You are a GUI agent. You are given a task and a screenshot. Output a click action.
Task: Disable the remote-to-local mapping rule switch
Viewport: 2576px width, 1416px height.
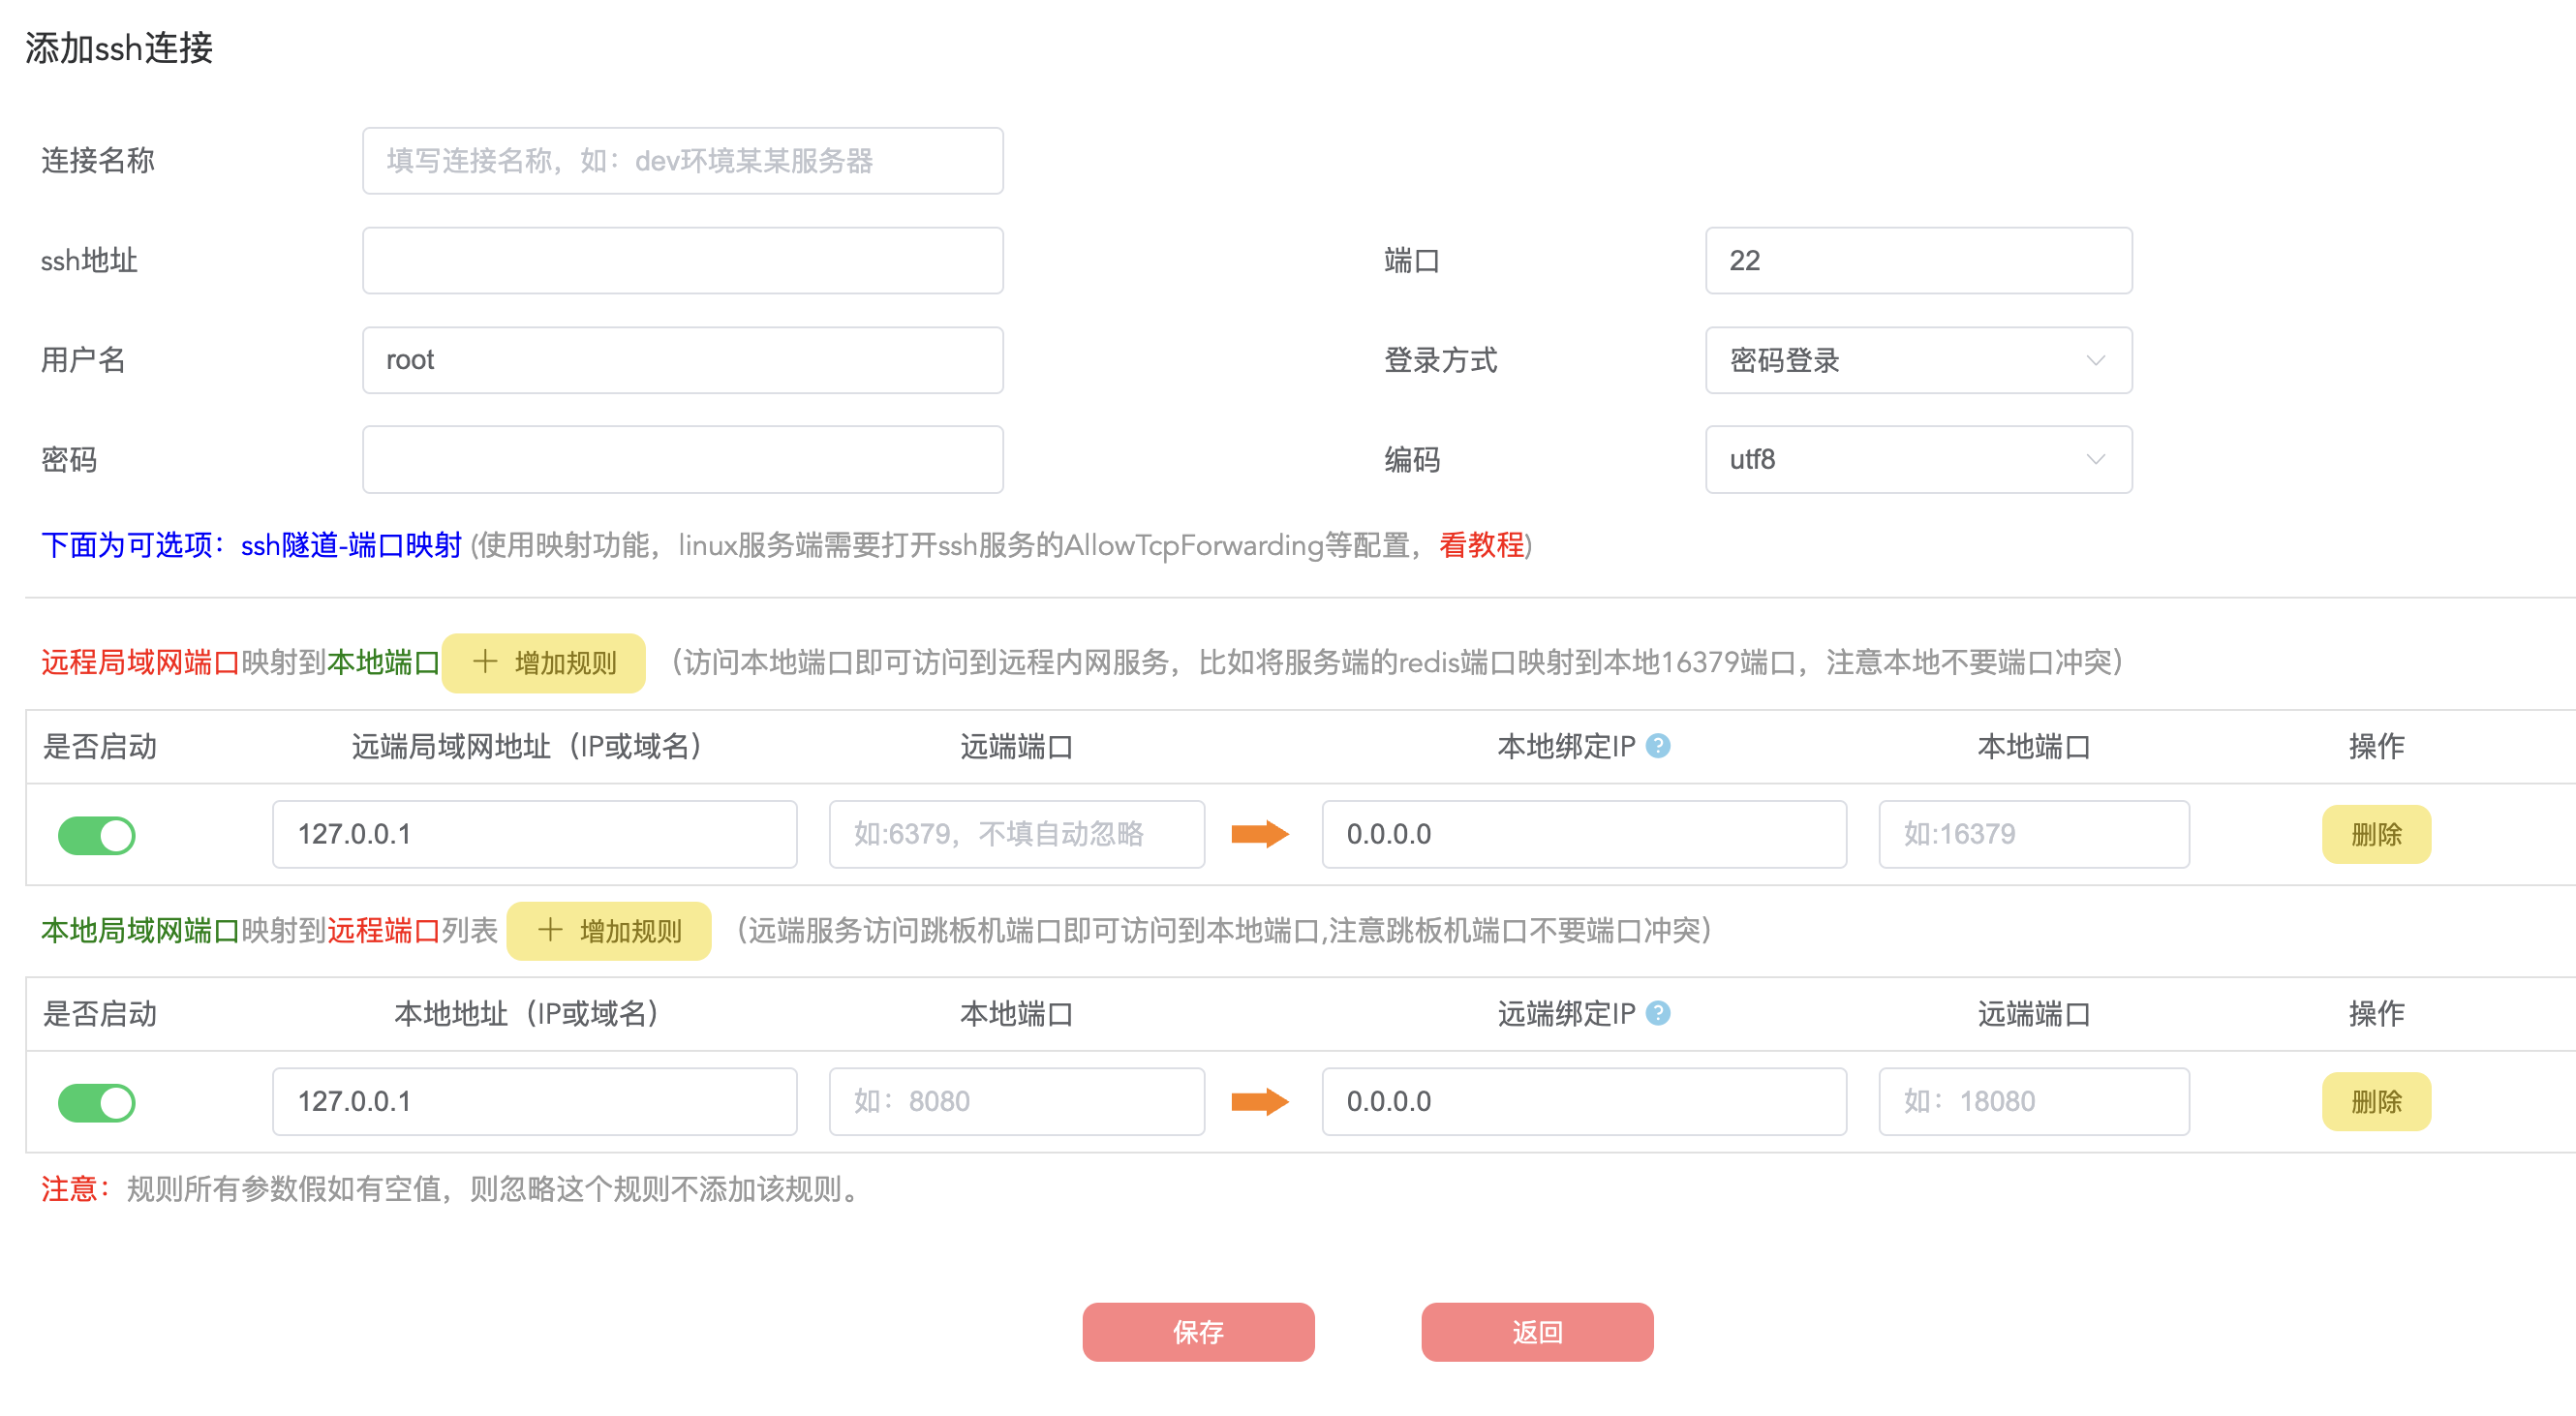tap(97, 835)
